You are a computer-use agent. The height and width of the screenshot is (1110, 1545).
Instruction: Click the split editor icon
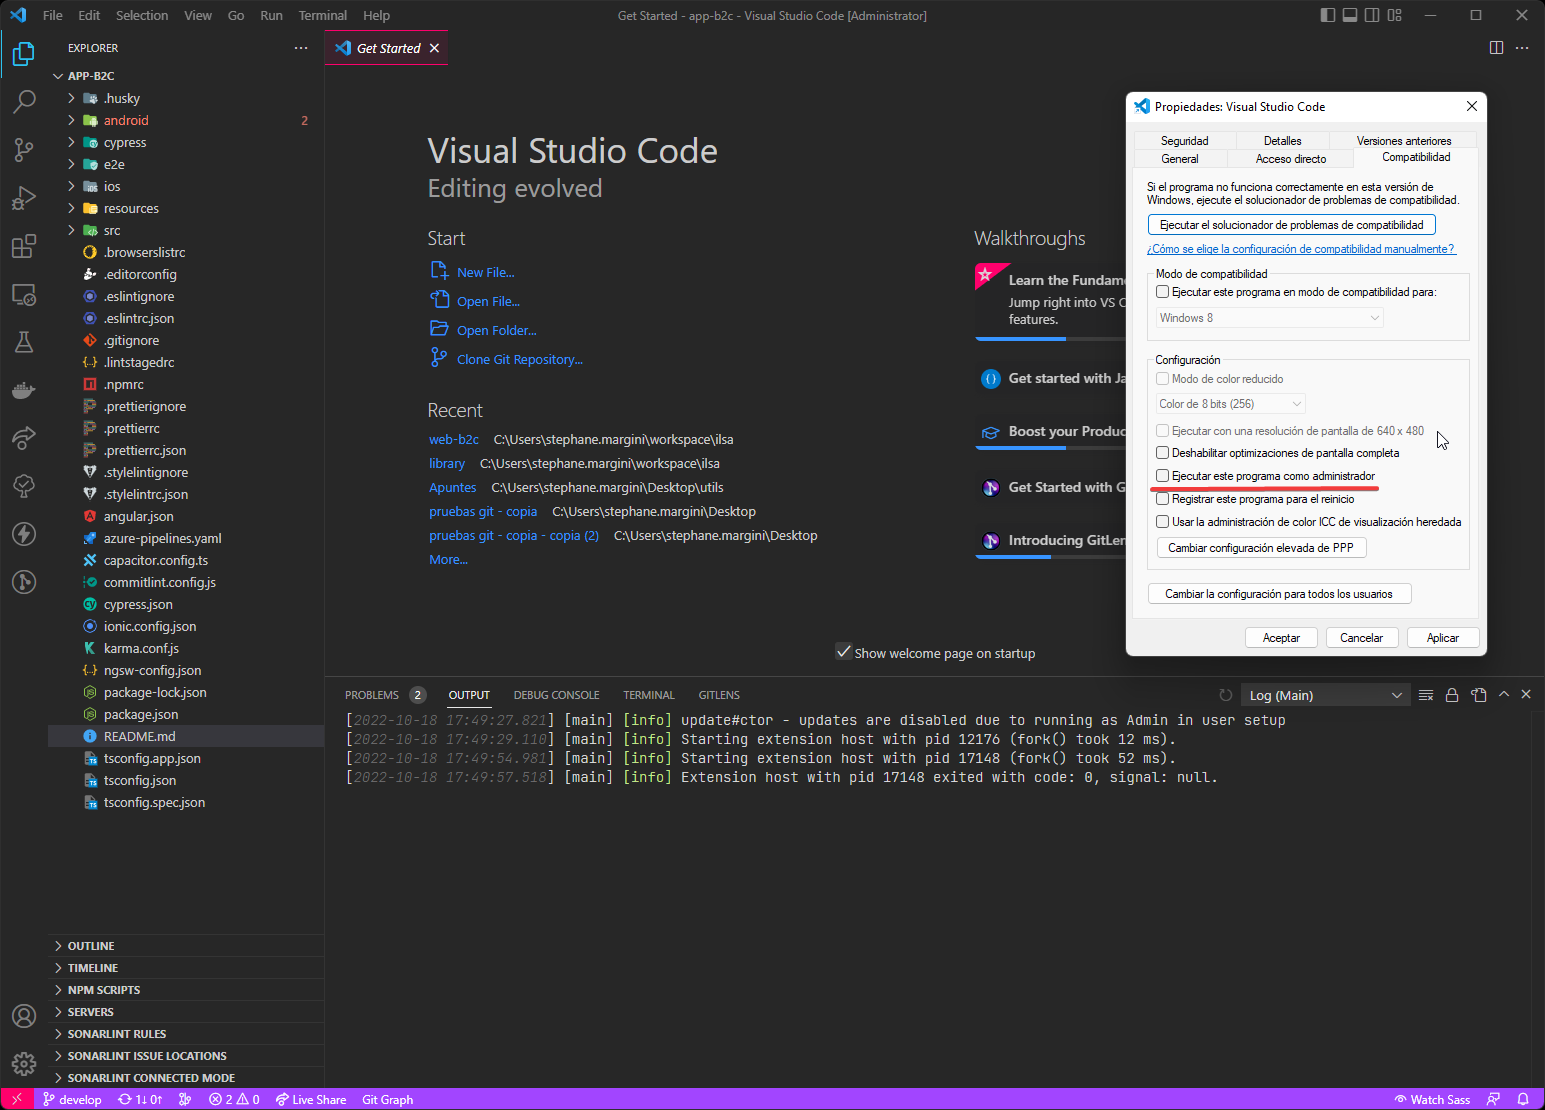(1496, 48)
